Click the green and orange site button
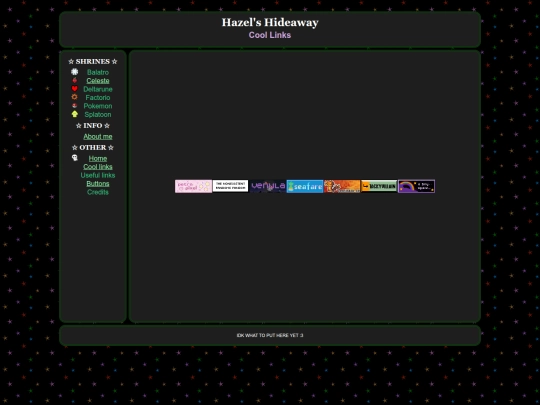540x405 pixels. (x=379, y=186)
